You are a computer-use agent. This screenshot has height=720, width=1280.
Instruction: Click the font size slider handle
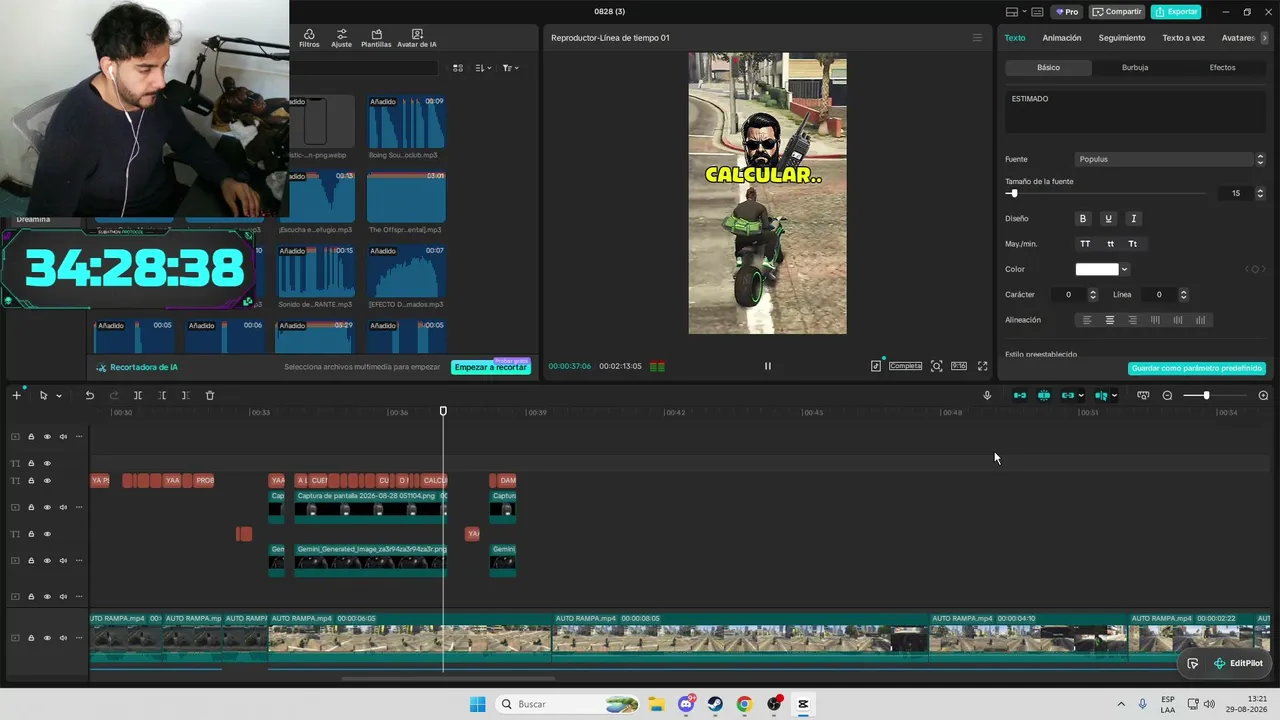click(x=1013, y=193)
